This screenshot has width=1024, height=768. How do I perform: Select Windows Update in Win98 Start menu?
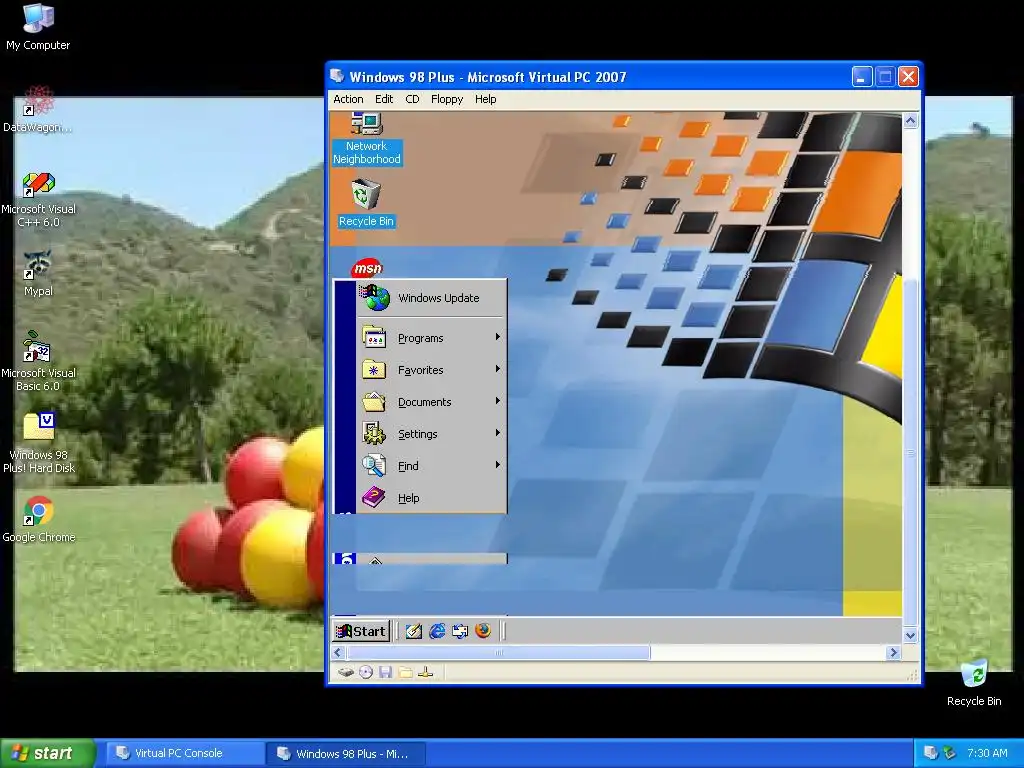[431, 298]
